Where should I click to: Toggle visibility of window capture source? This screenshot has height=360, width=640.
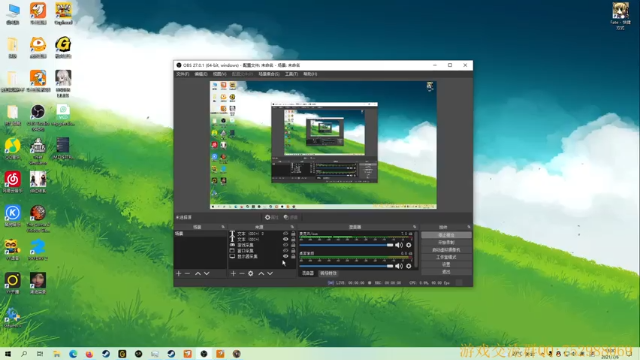point(285,251)
